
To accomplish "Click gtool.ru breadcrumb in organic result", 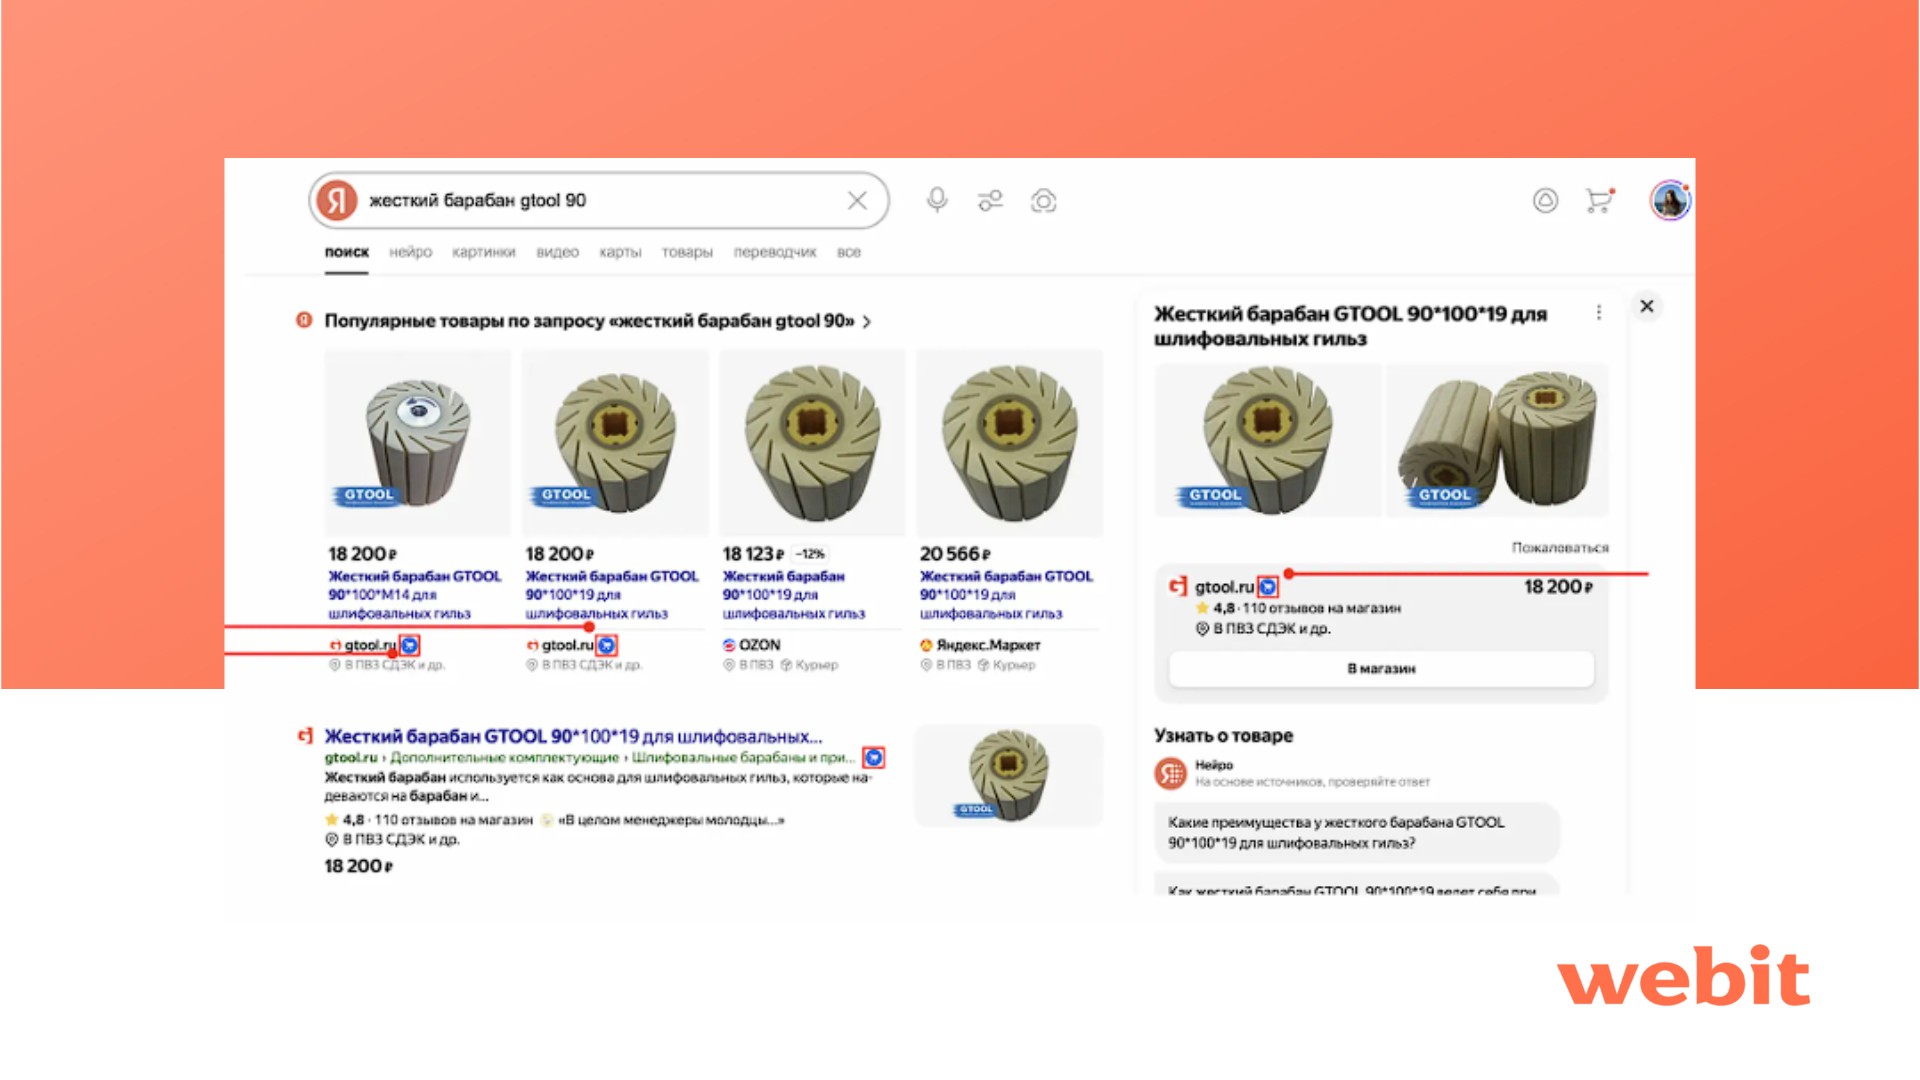I will [x=351, y=758].
